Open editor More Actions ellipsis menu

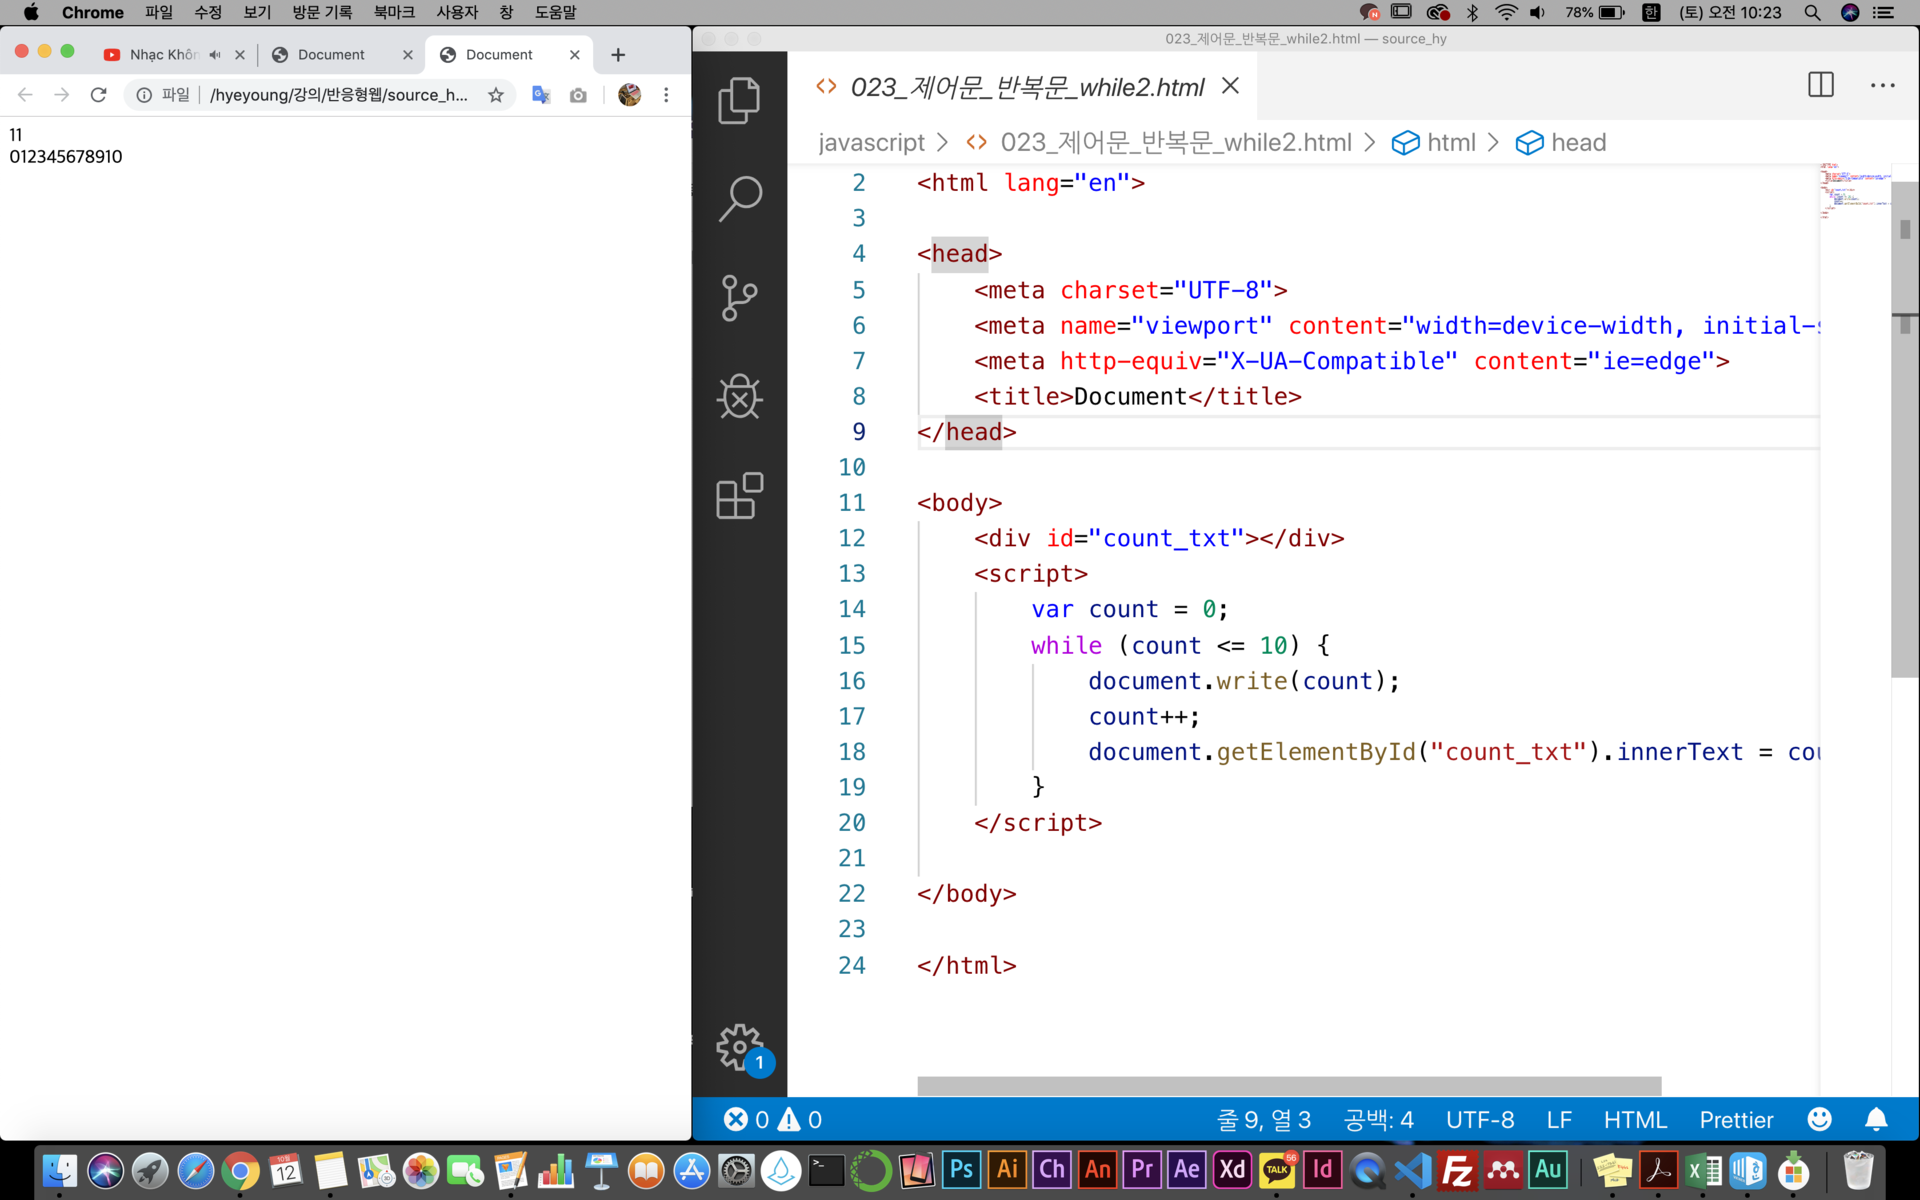coord(1882,86)
